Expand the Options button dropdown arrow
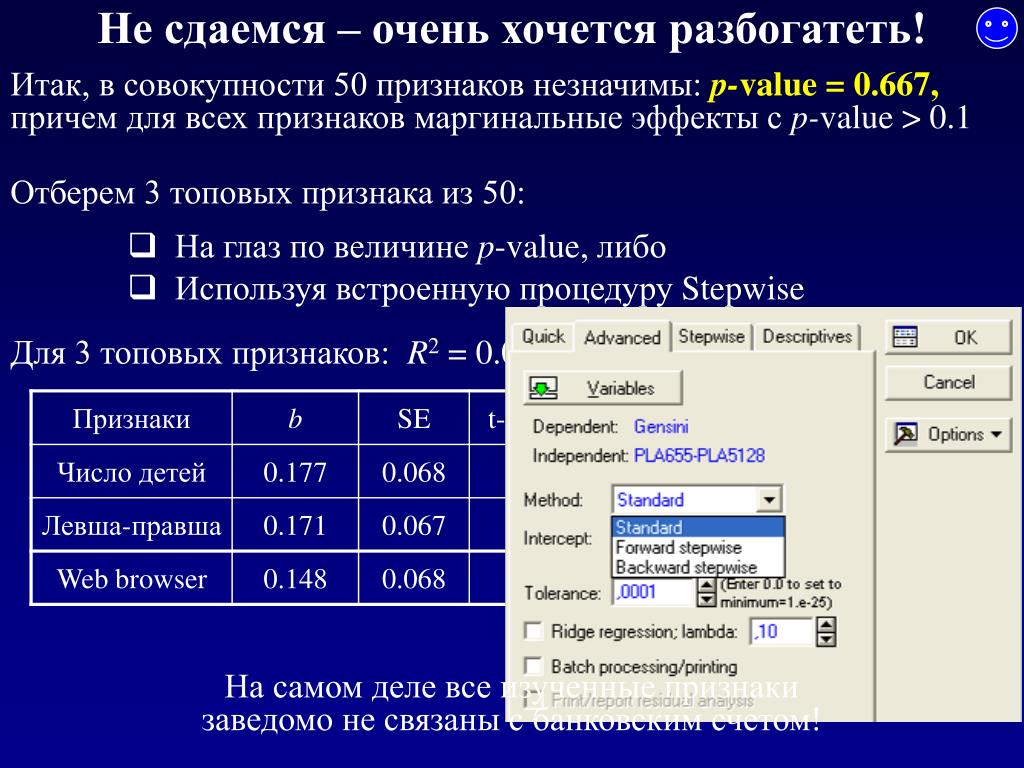 (997, 434)
